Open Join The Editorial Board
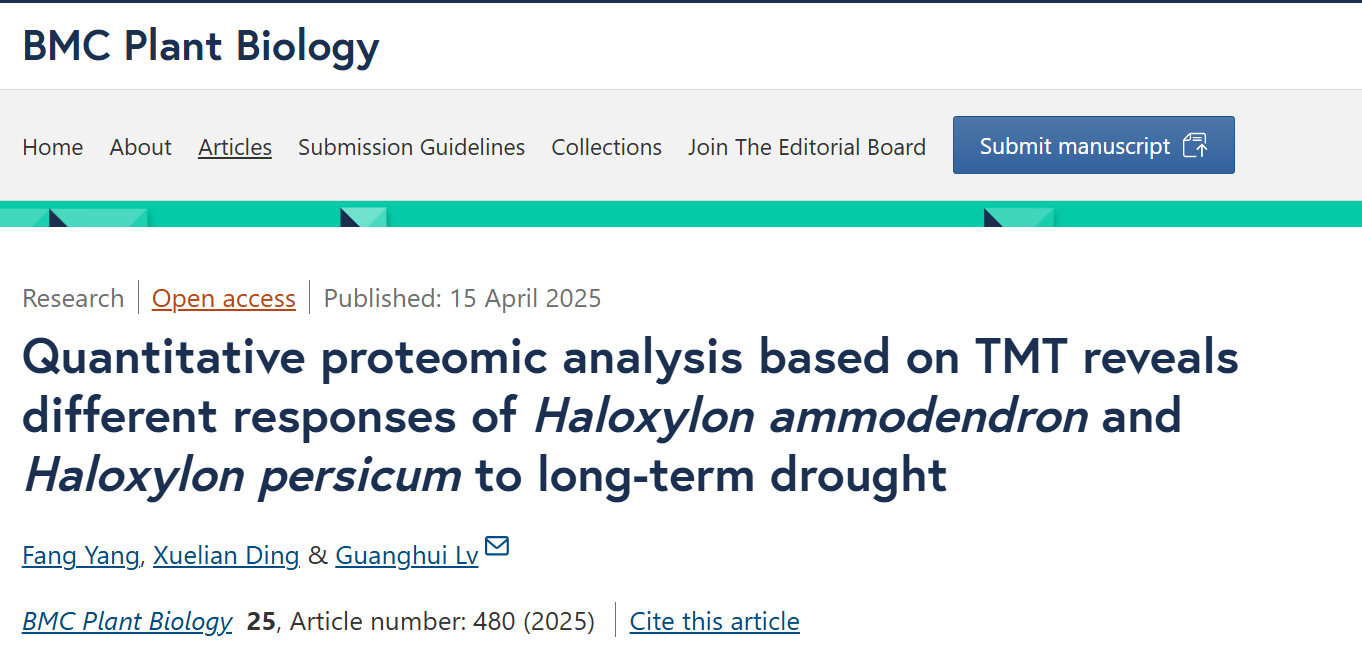 click(807, 147)
